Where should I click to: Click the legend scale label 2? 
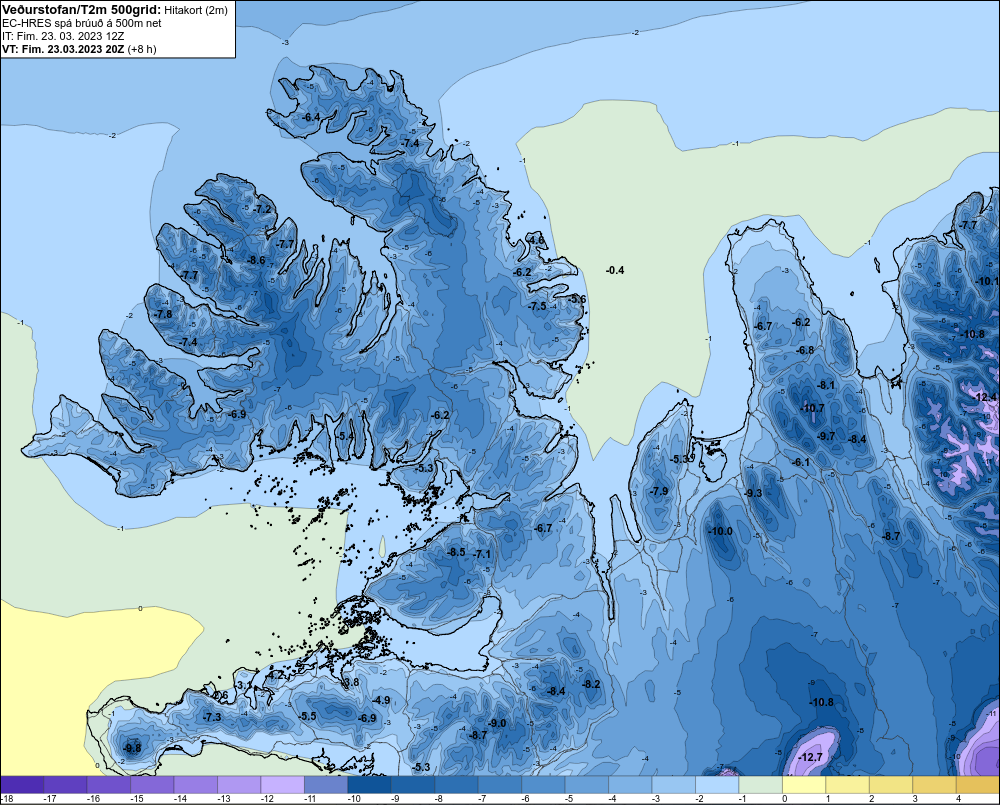pyautogui.click(x=871, y=799)
